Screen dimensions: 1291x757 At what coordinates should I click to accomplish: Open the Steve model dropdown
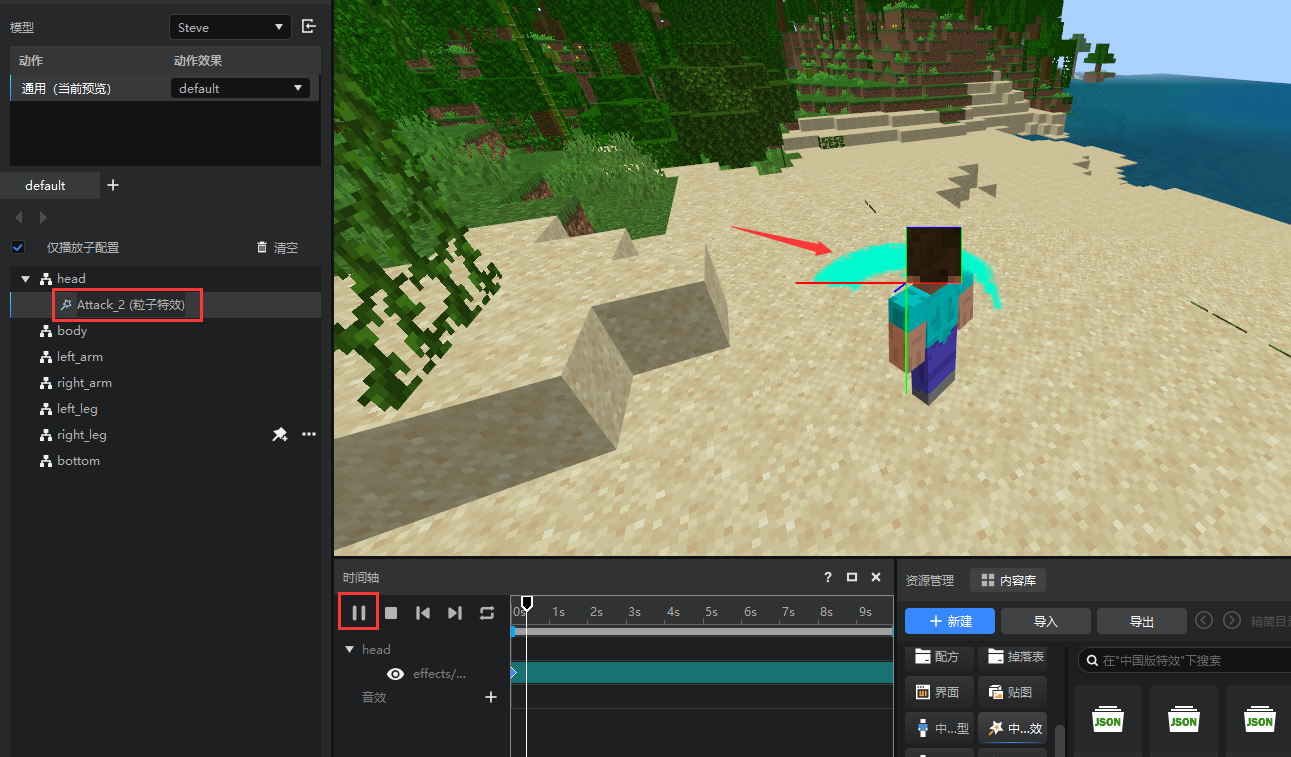click(x=230, y=27)
